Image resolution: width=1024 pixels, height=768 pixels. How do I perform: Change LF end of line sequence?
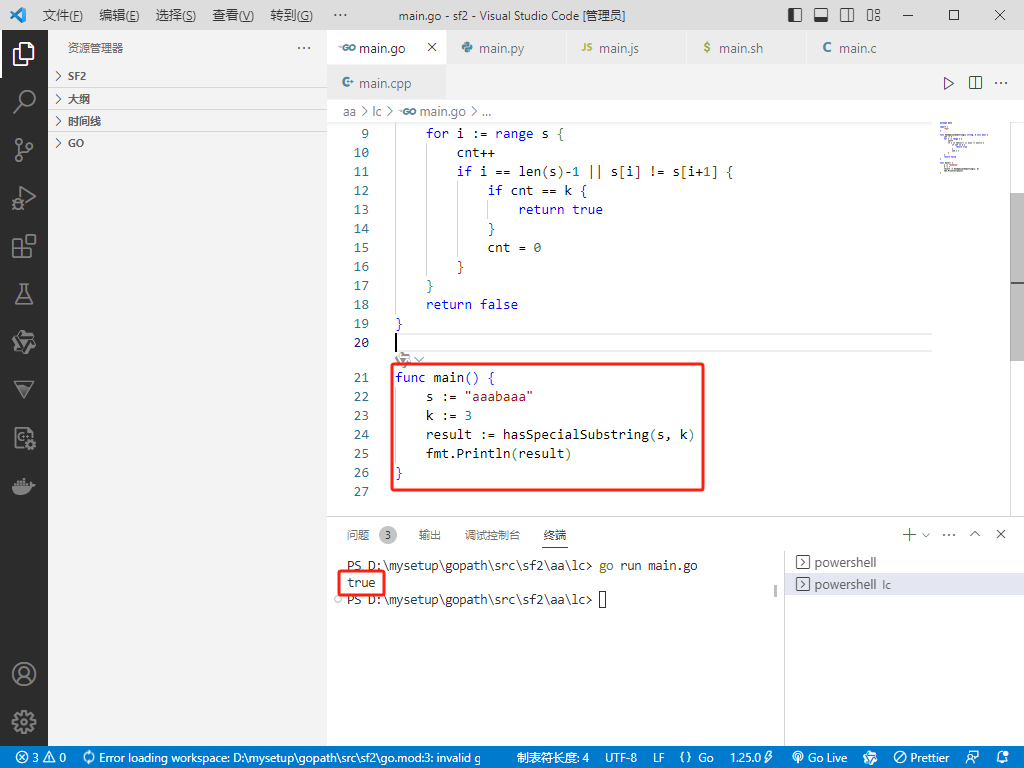[x=659, y=758]
